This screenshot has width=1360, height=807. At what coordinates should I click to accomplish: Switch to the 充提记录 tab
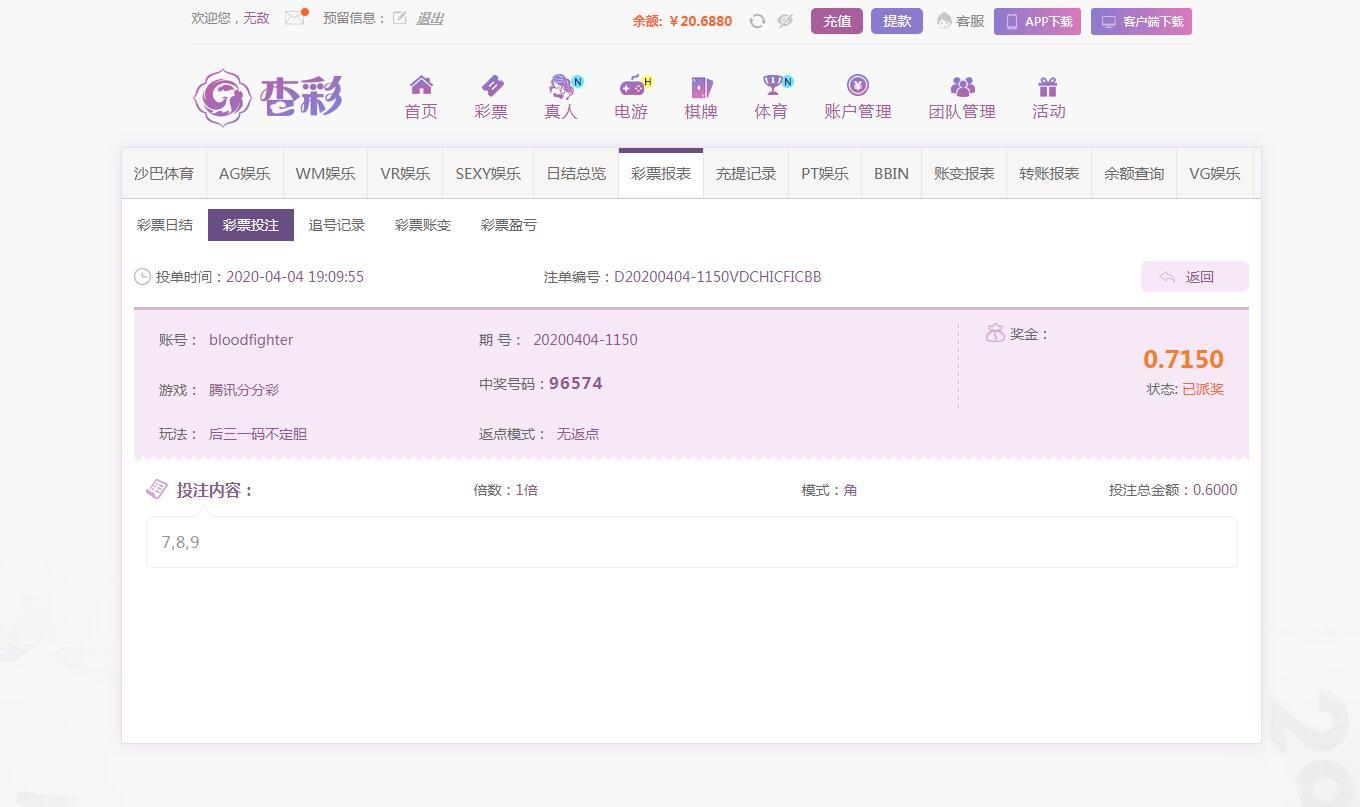(x=746, y=174)
